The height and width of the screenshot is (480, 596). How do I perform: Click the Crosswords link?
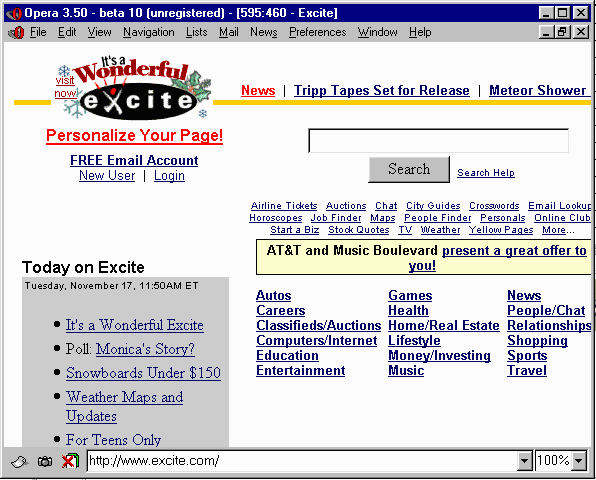tap(494, 206)
